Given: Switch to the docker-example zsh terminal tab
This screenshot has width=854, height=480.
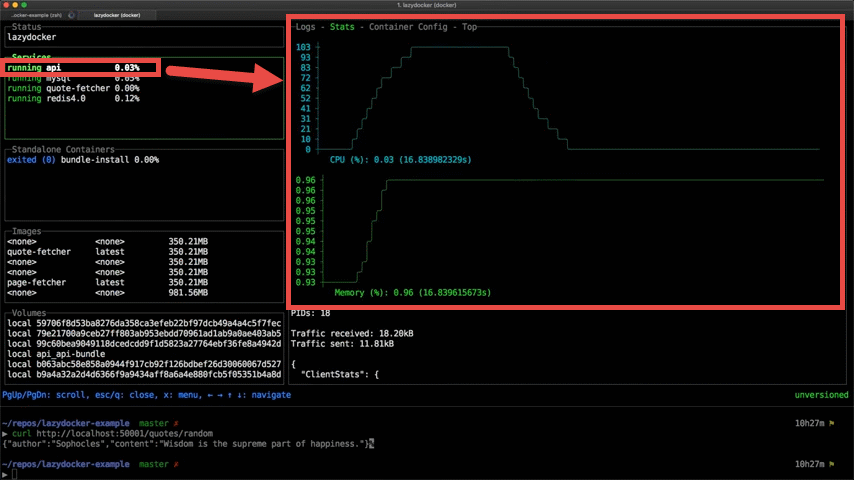Looking at the screenshot, I should 33,17.
